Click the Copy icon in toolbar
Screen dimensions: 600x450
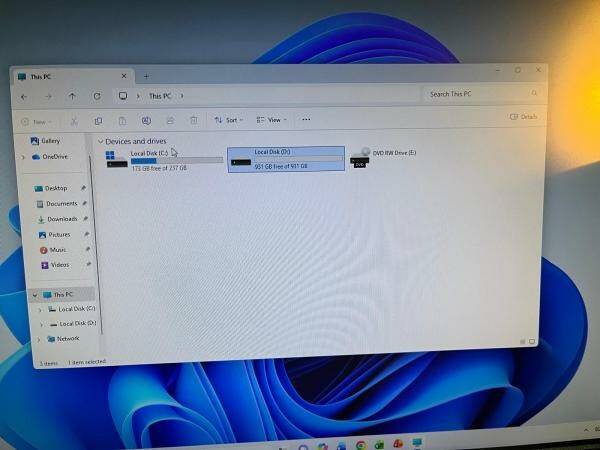coord(98,121)
